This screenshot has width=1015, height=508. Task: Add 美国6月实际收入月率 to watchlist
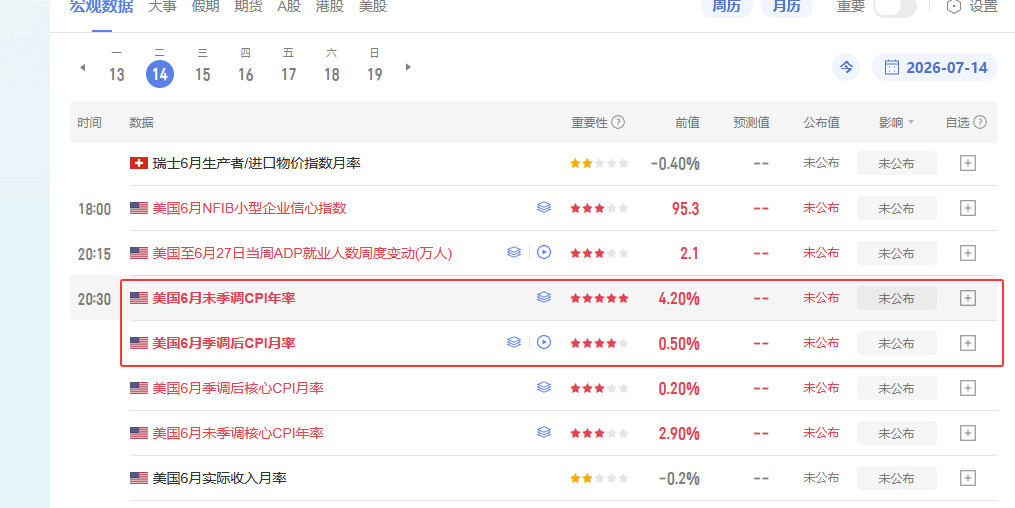tap(967, 478)
